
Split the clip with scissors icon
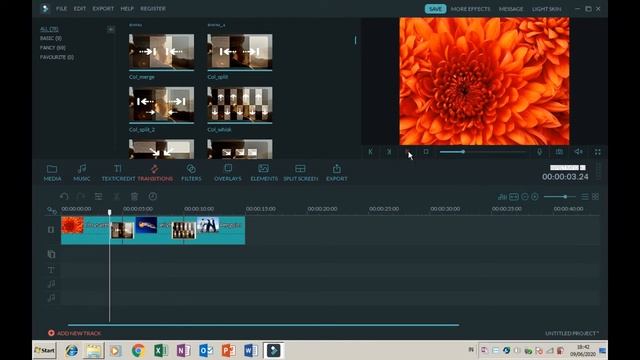pyautogui.click(x=116, y=196)
